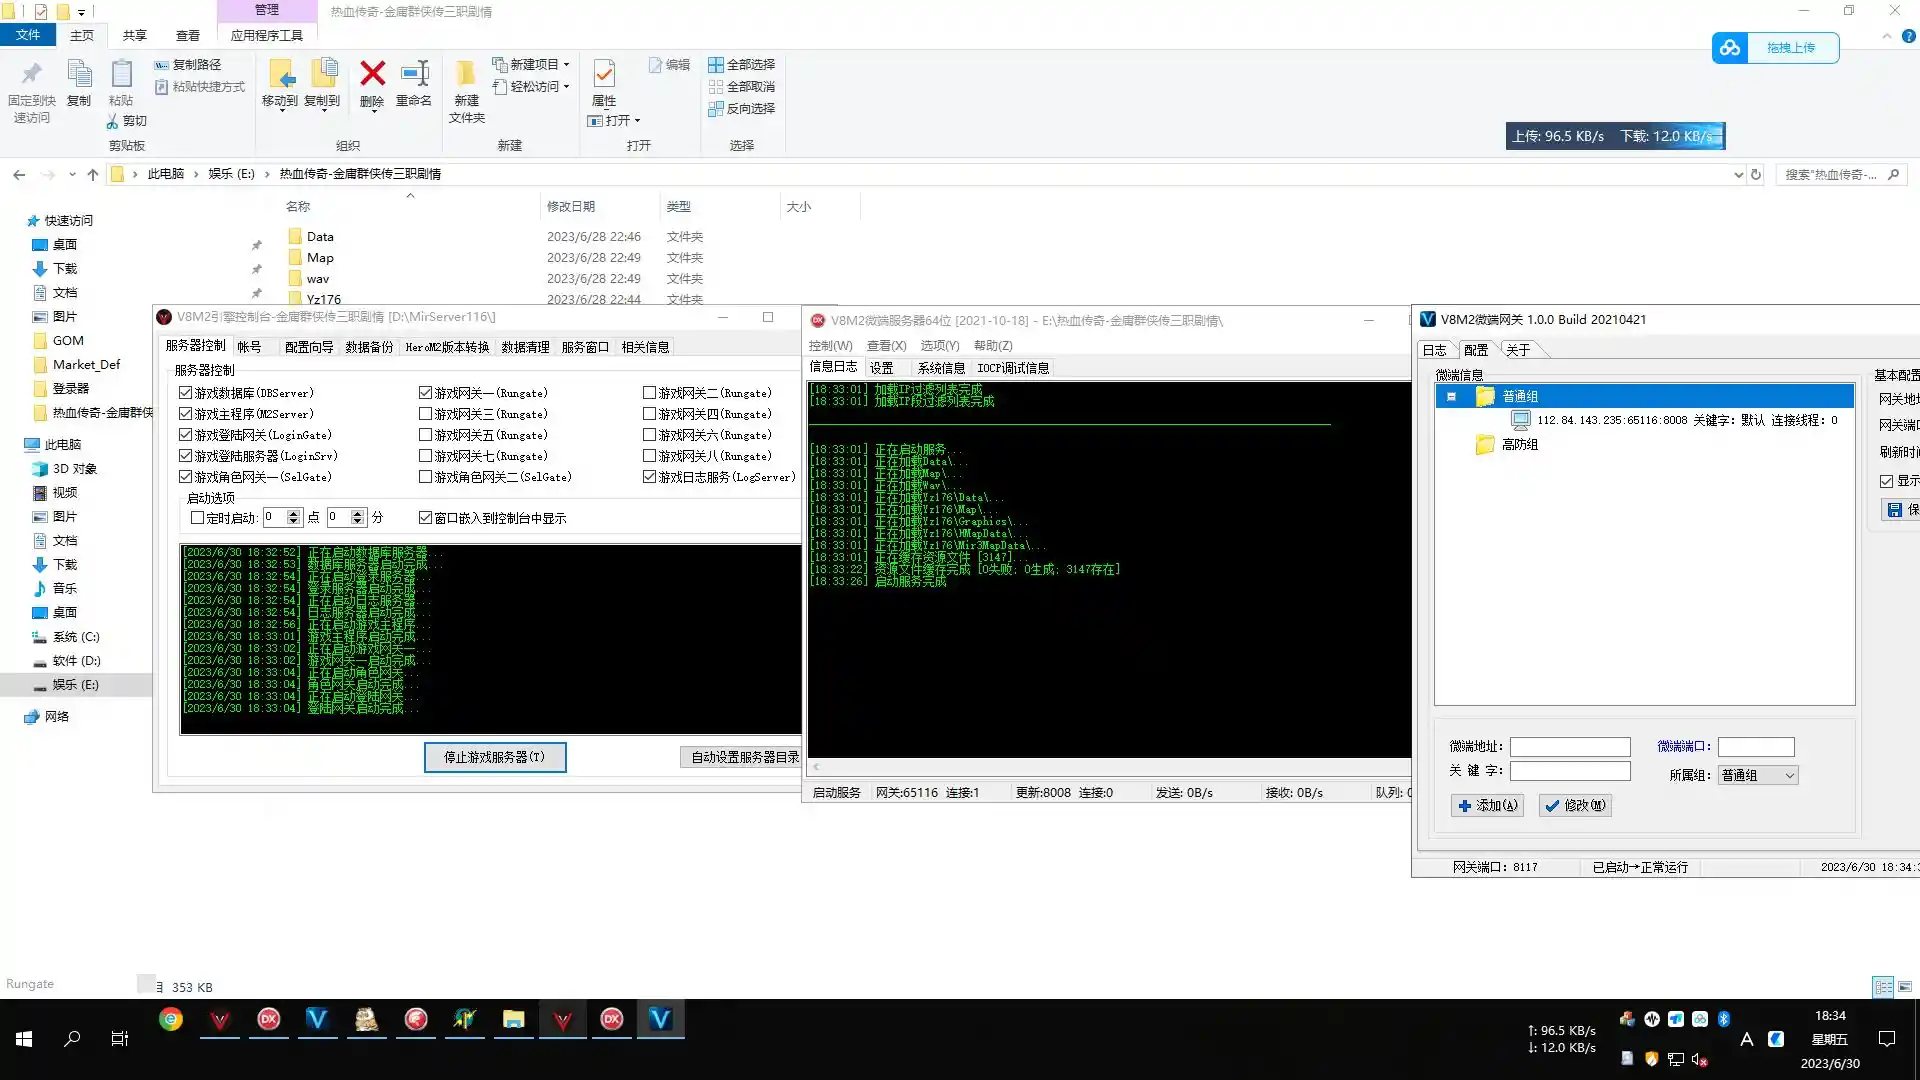Image resolution: width=1920 pixels, height=1080 pixels.
Task: Open File Explorer from taskbar
Action: coord(514,1019)
